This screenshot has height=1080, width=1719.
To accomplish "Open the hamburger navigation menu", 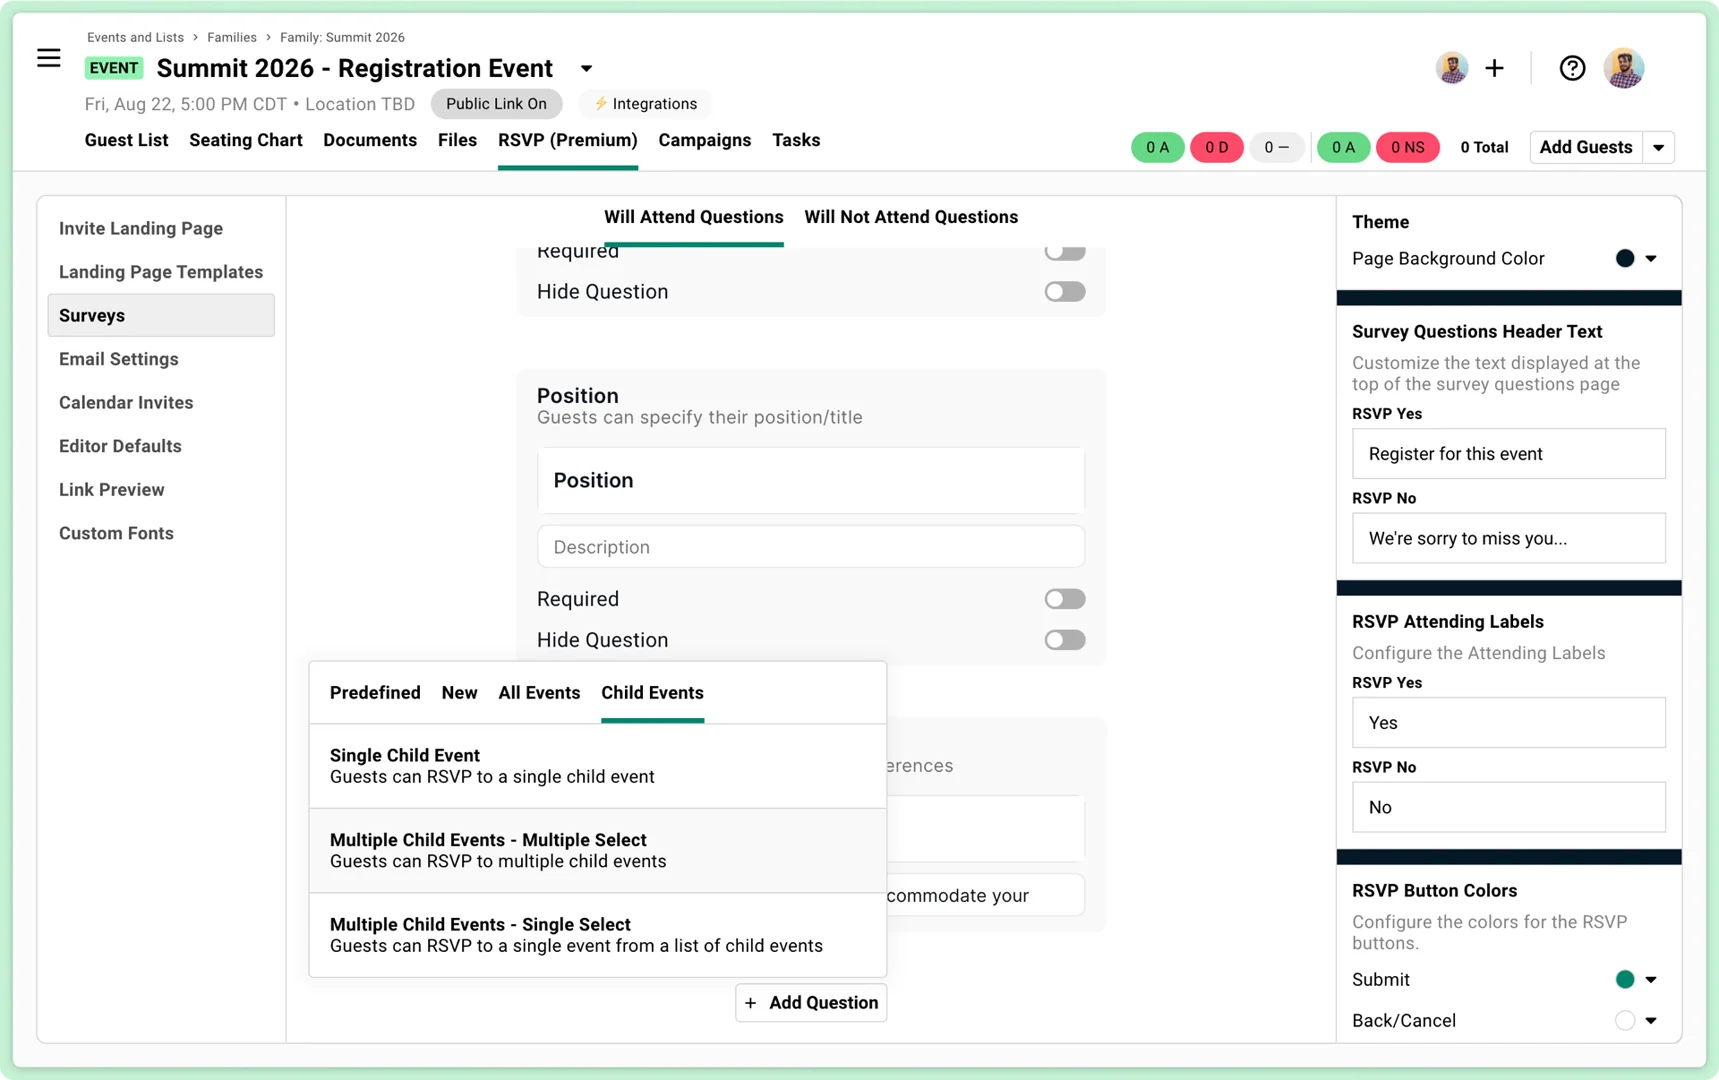I will coord(48,58).
